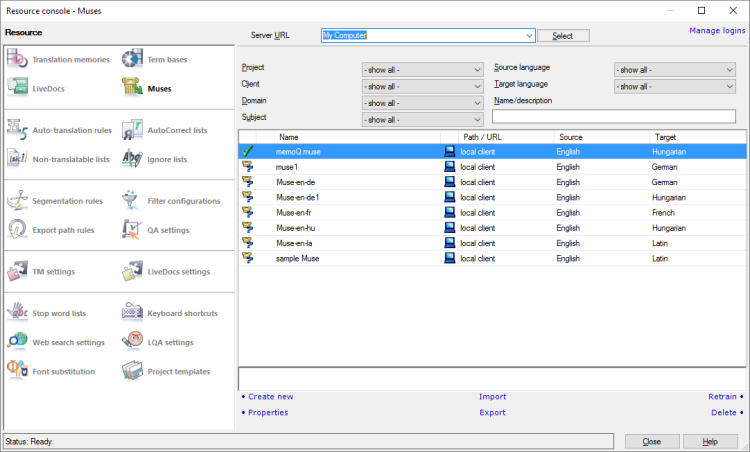Click the Web search settings label
Image resolution: width=750 pixels, height=452 pixels.
pos(68,342)
